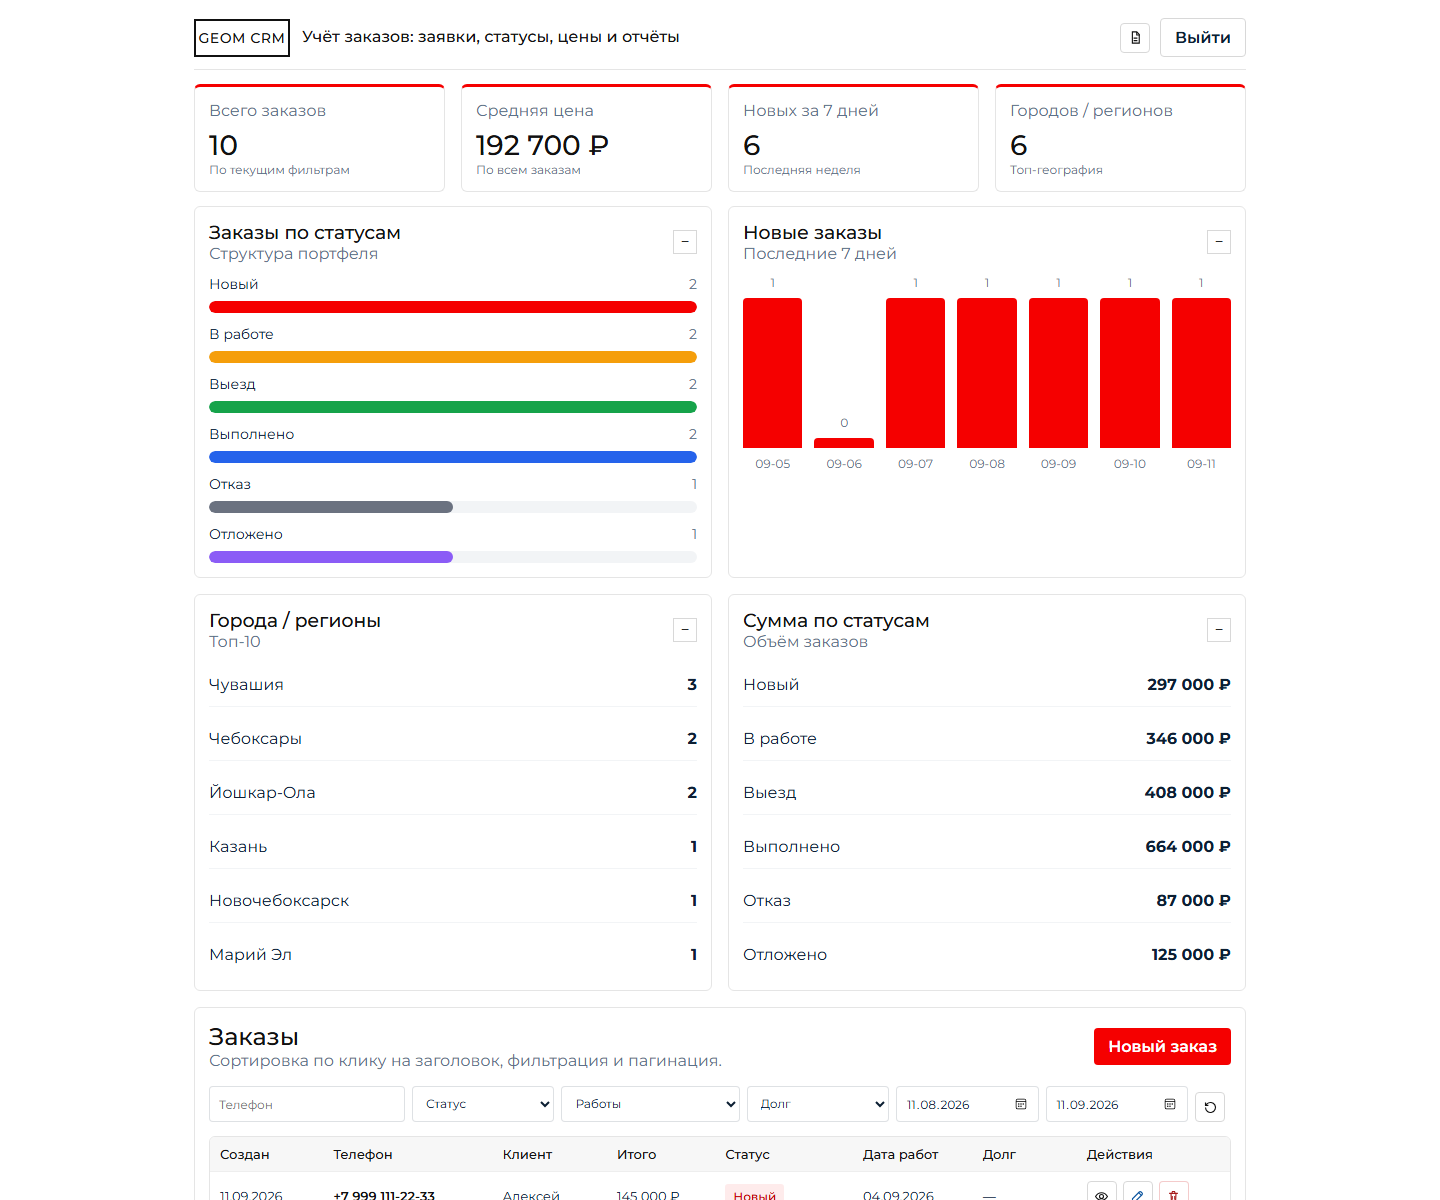
Task: Click the 09-07 chart bar
Action: coord(915,373)
